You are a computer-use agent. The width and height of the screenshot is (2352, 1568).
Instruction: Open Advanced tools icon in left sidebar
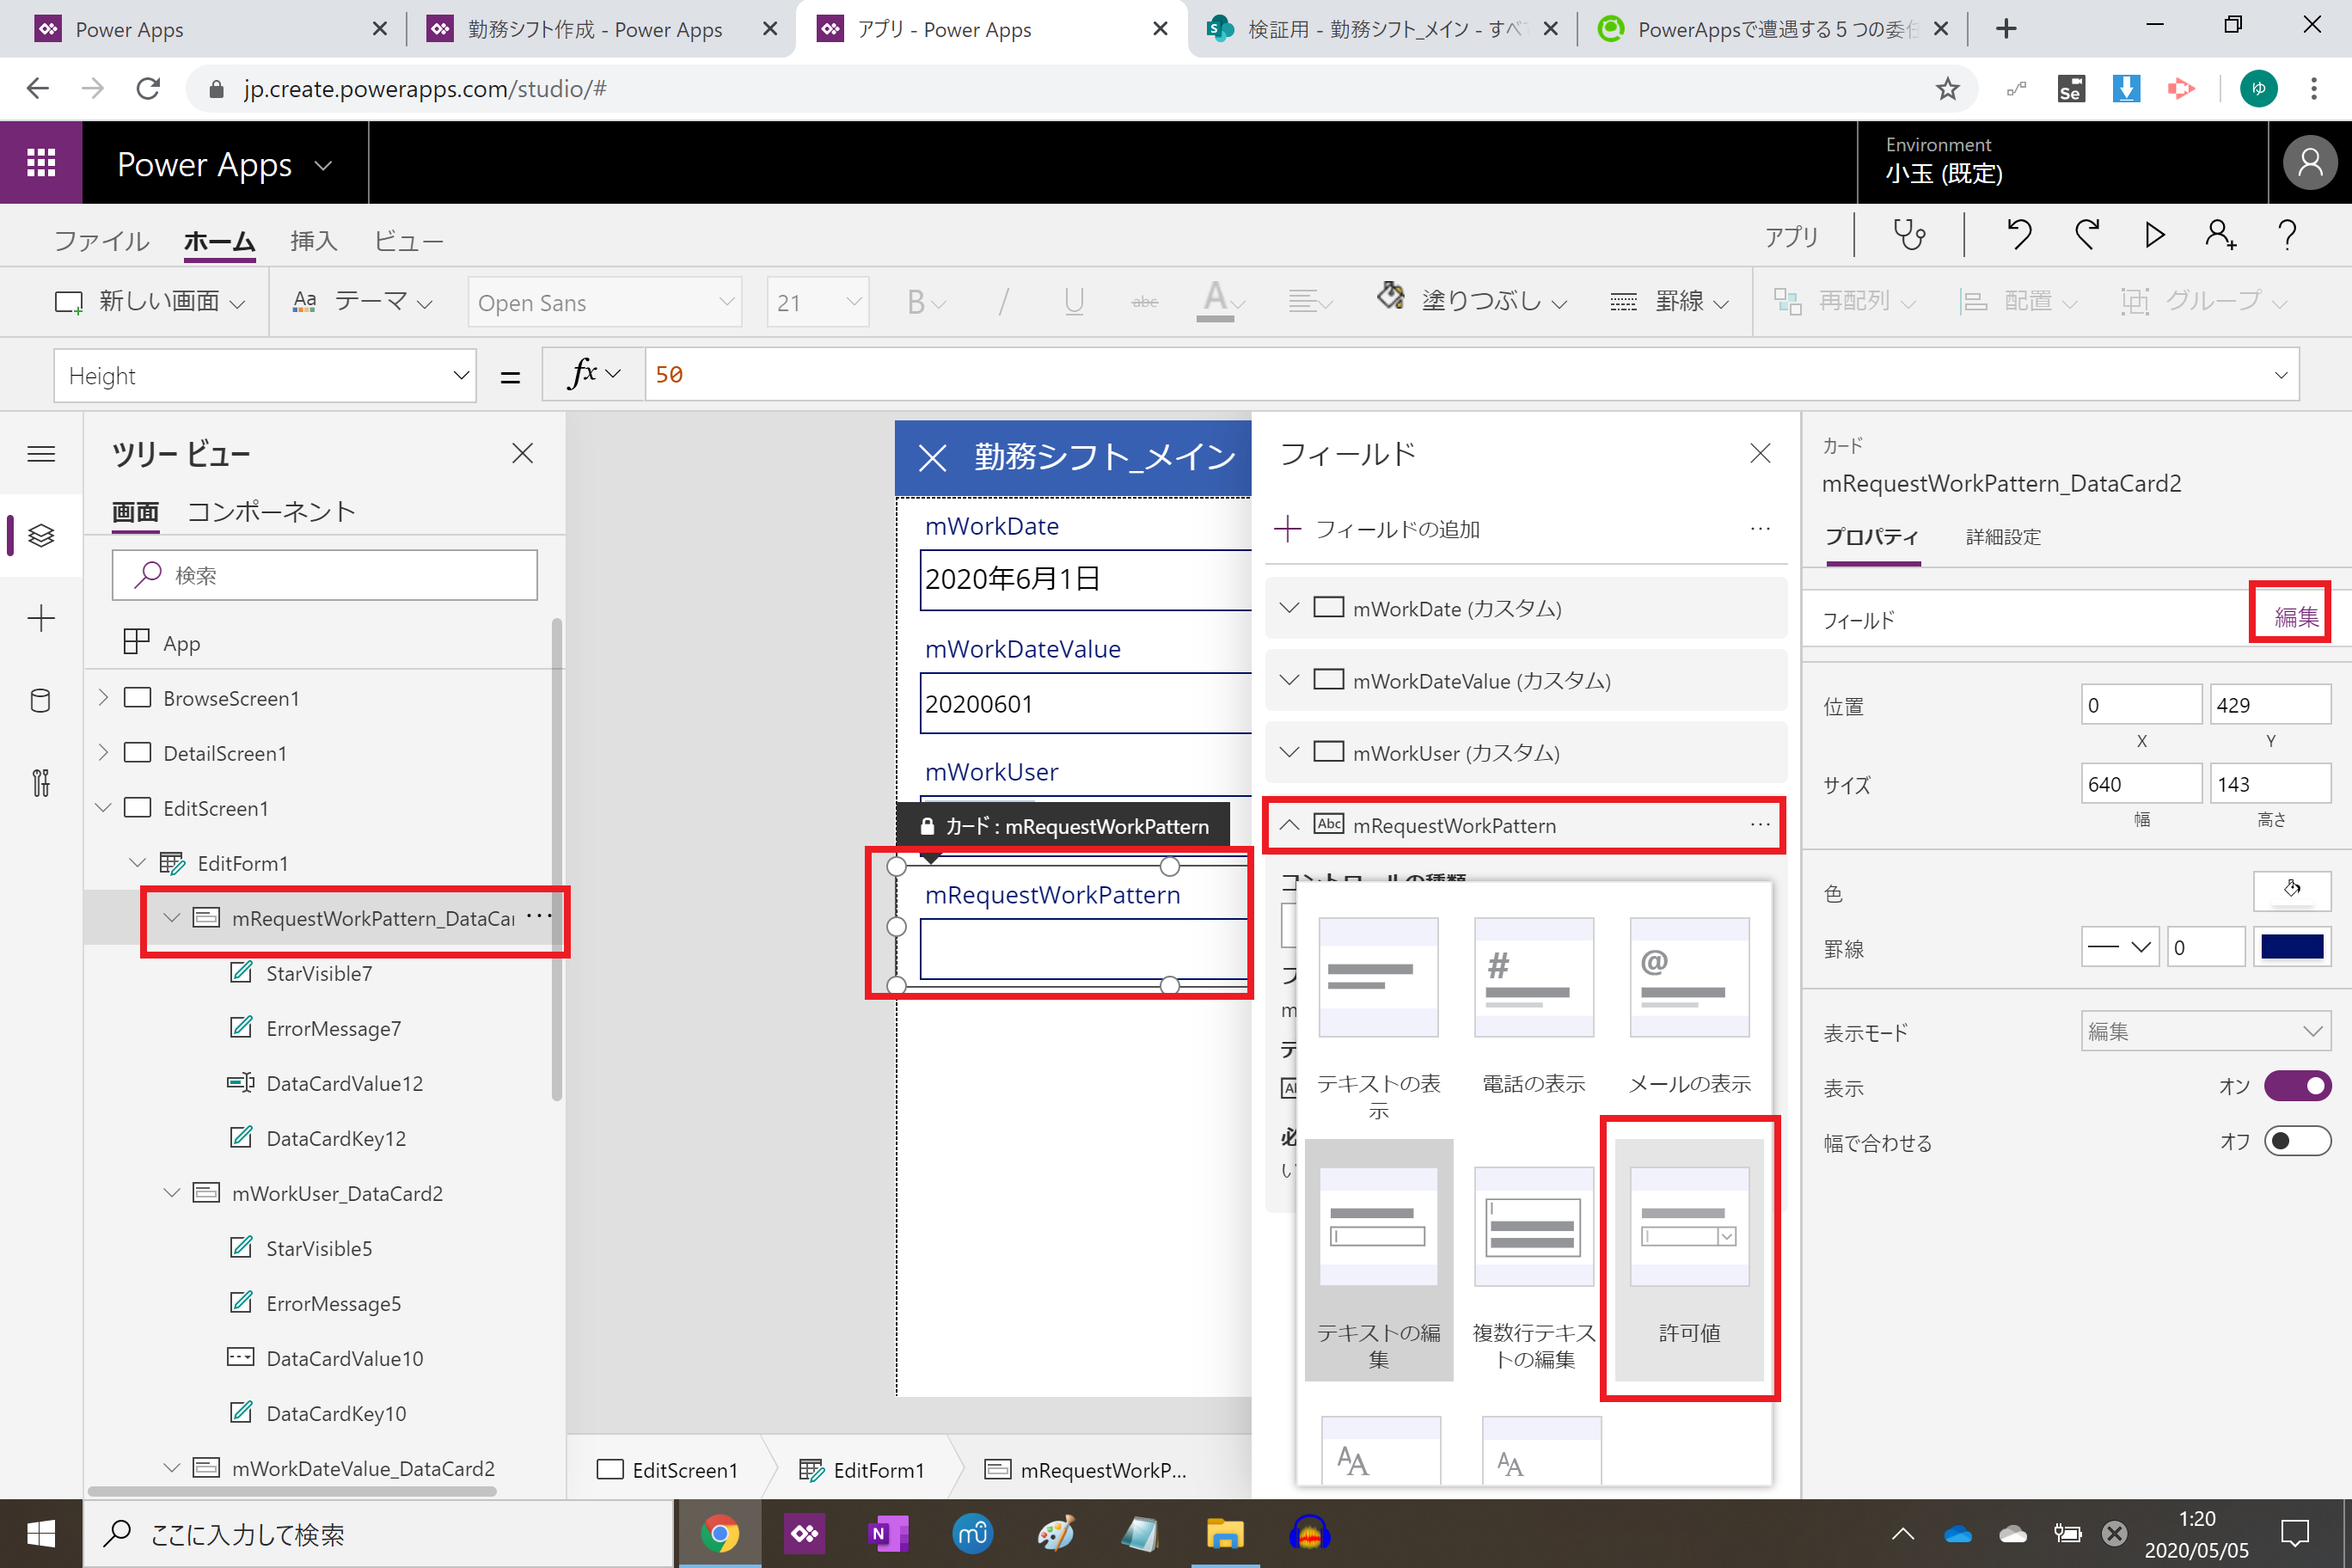coord(41,782)
